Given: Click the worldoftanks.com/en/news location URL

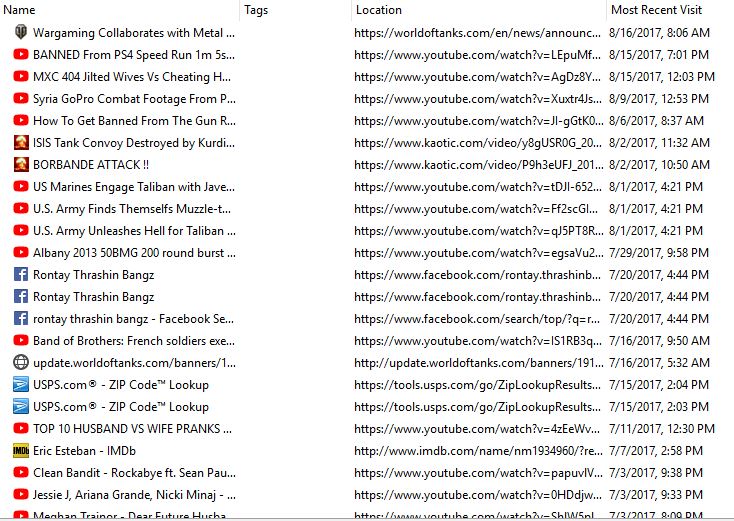Looking at the screenshot, I should point(477,33).
